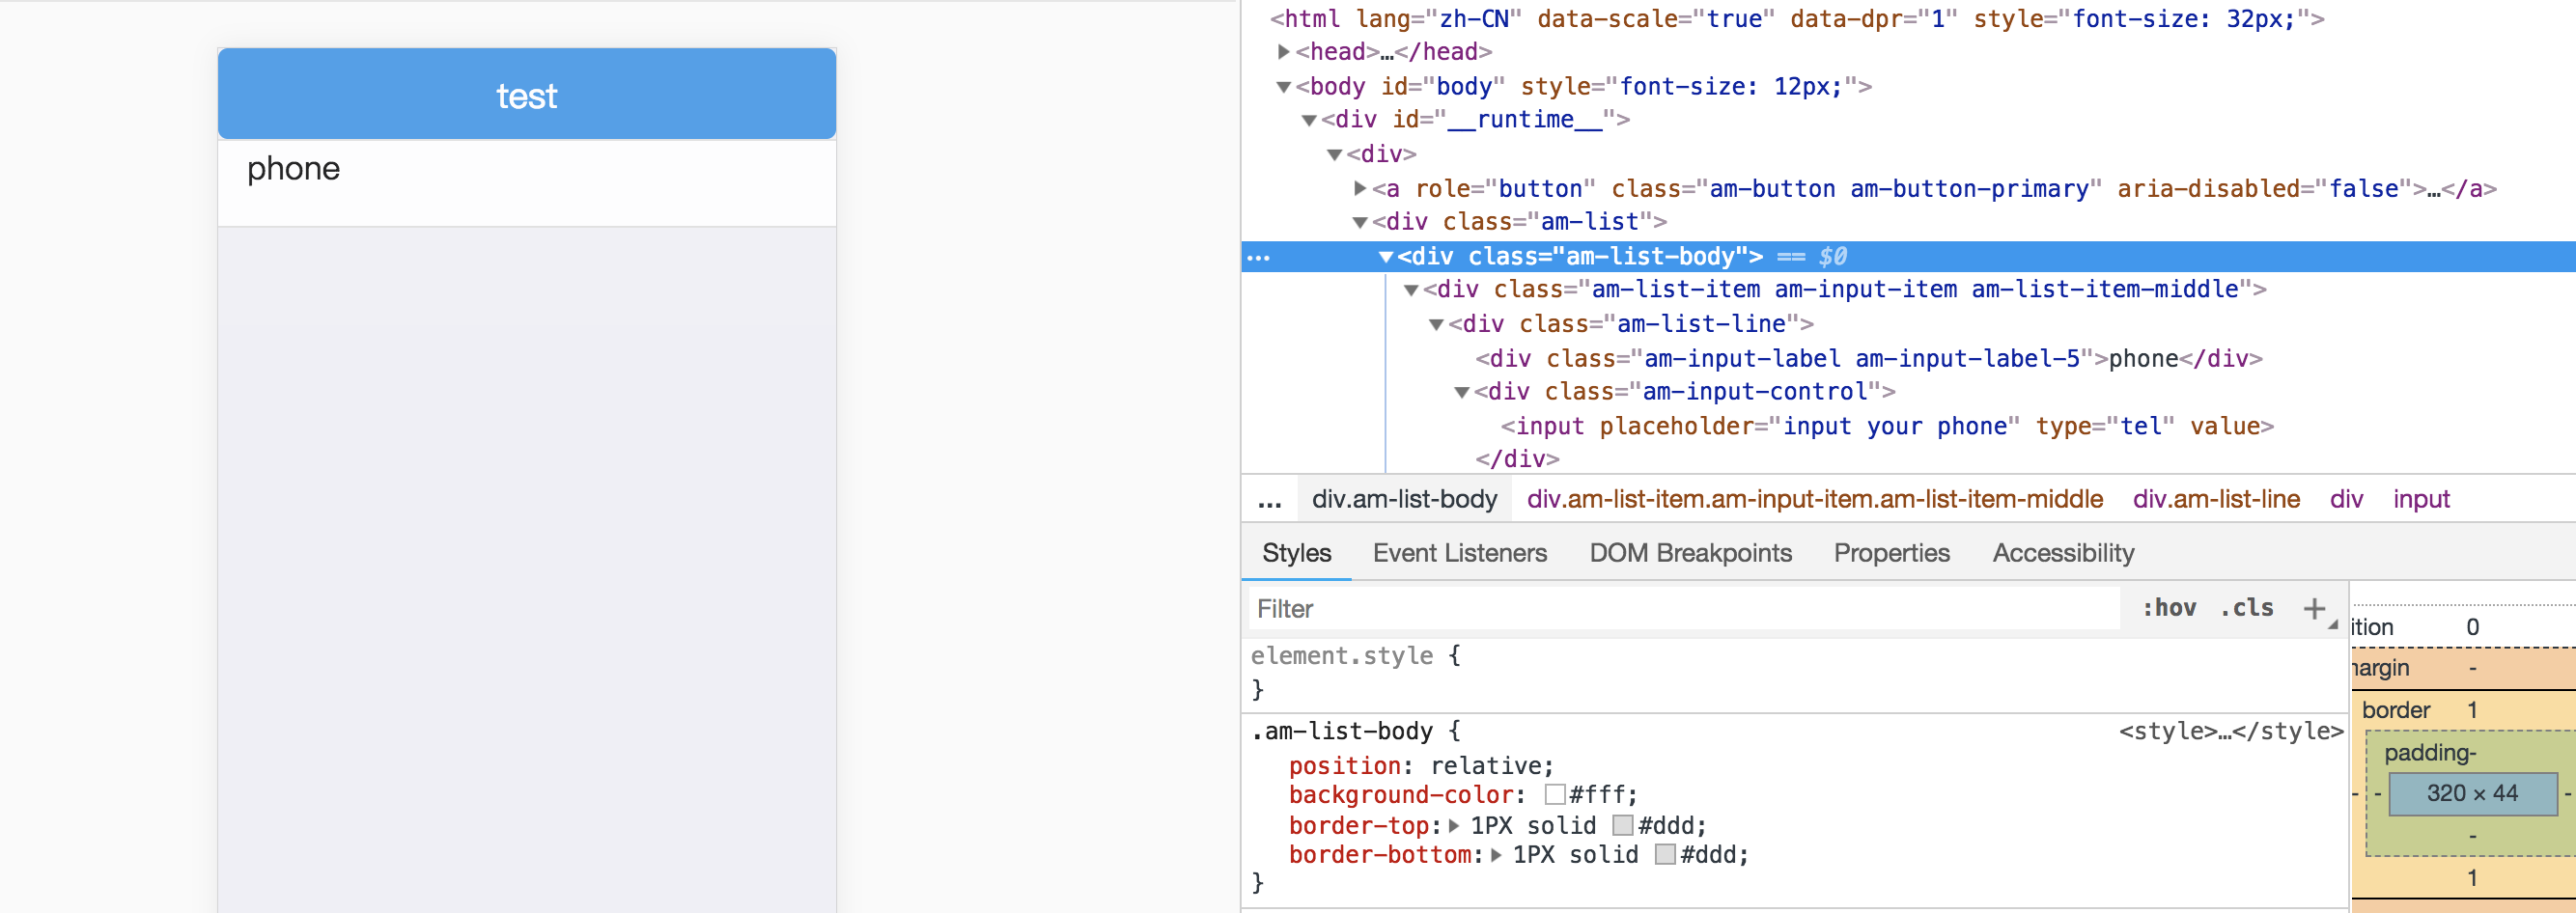2576x913 pixels.
Task: Select div.am-list-item breadcrumb entry
Action: [x=1814, y=499]
